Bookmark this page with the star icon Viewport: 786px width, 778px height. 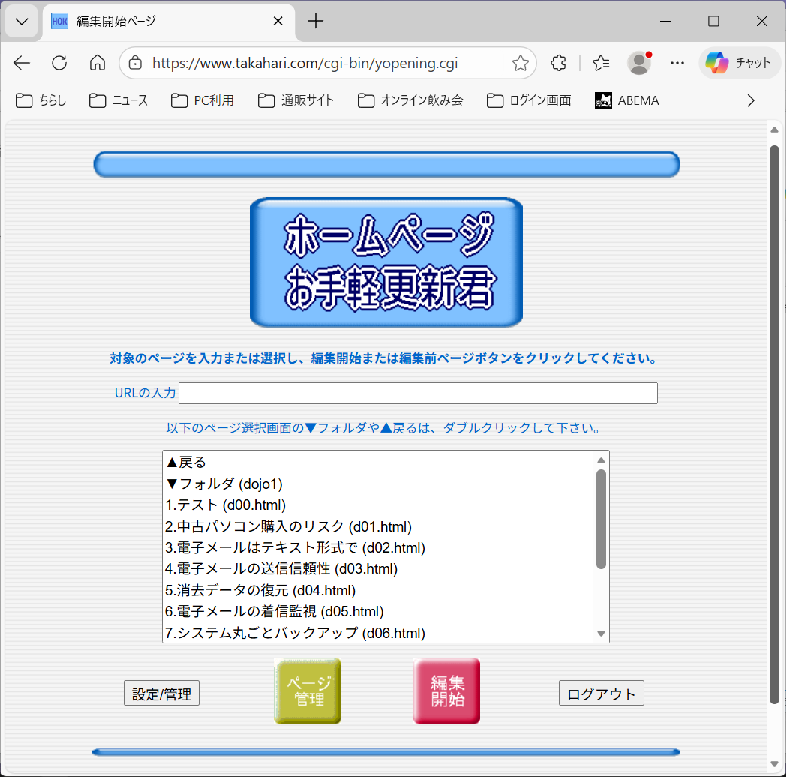520,62
